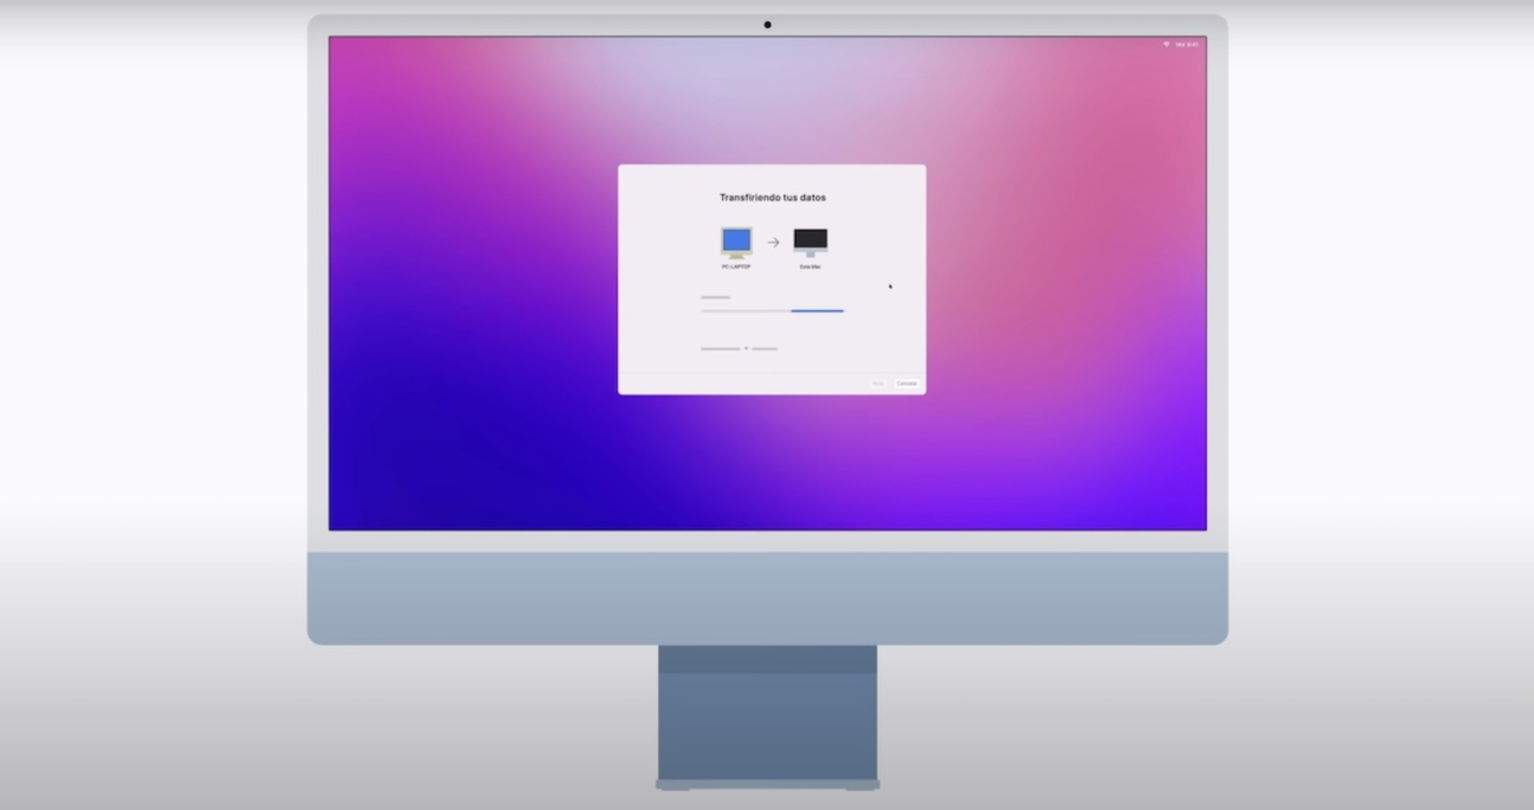
Task: Select the blue PC-LAPTOP computer icon
Action: pos(737,240)
